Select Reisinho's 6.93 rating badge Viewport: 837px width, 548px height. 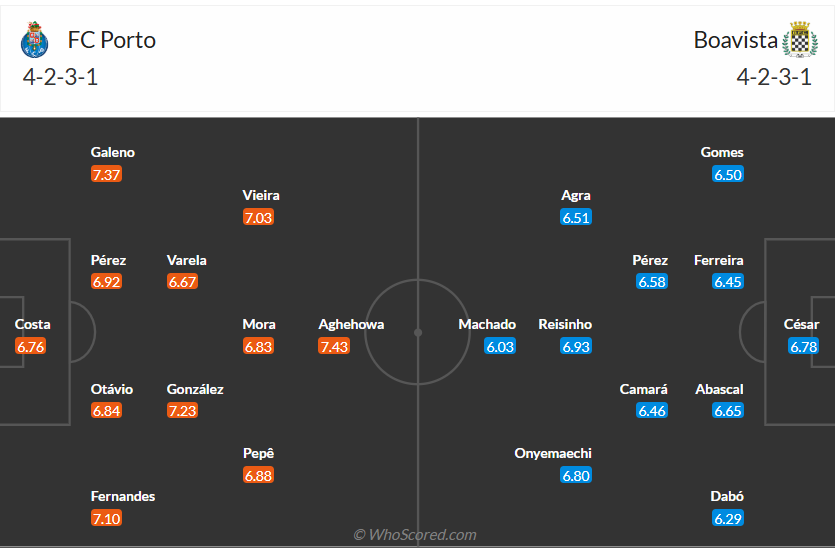tap(576, 346)
